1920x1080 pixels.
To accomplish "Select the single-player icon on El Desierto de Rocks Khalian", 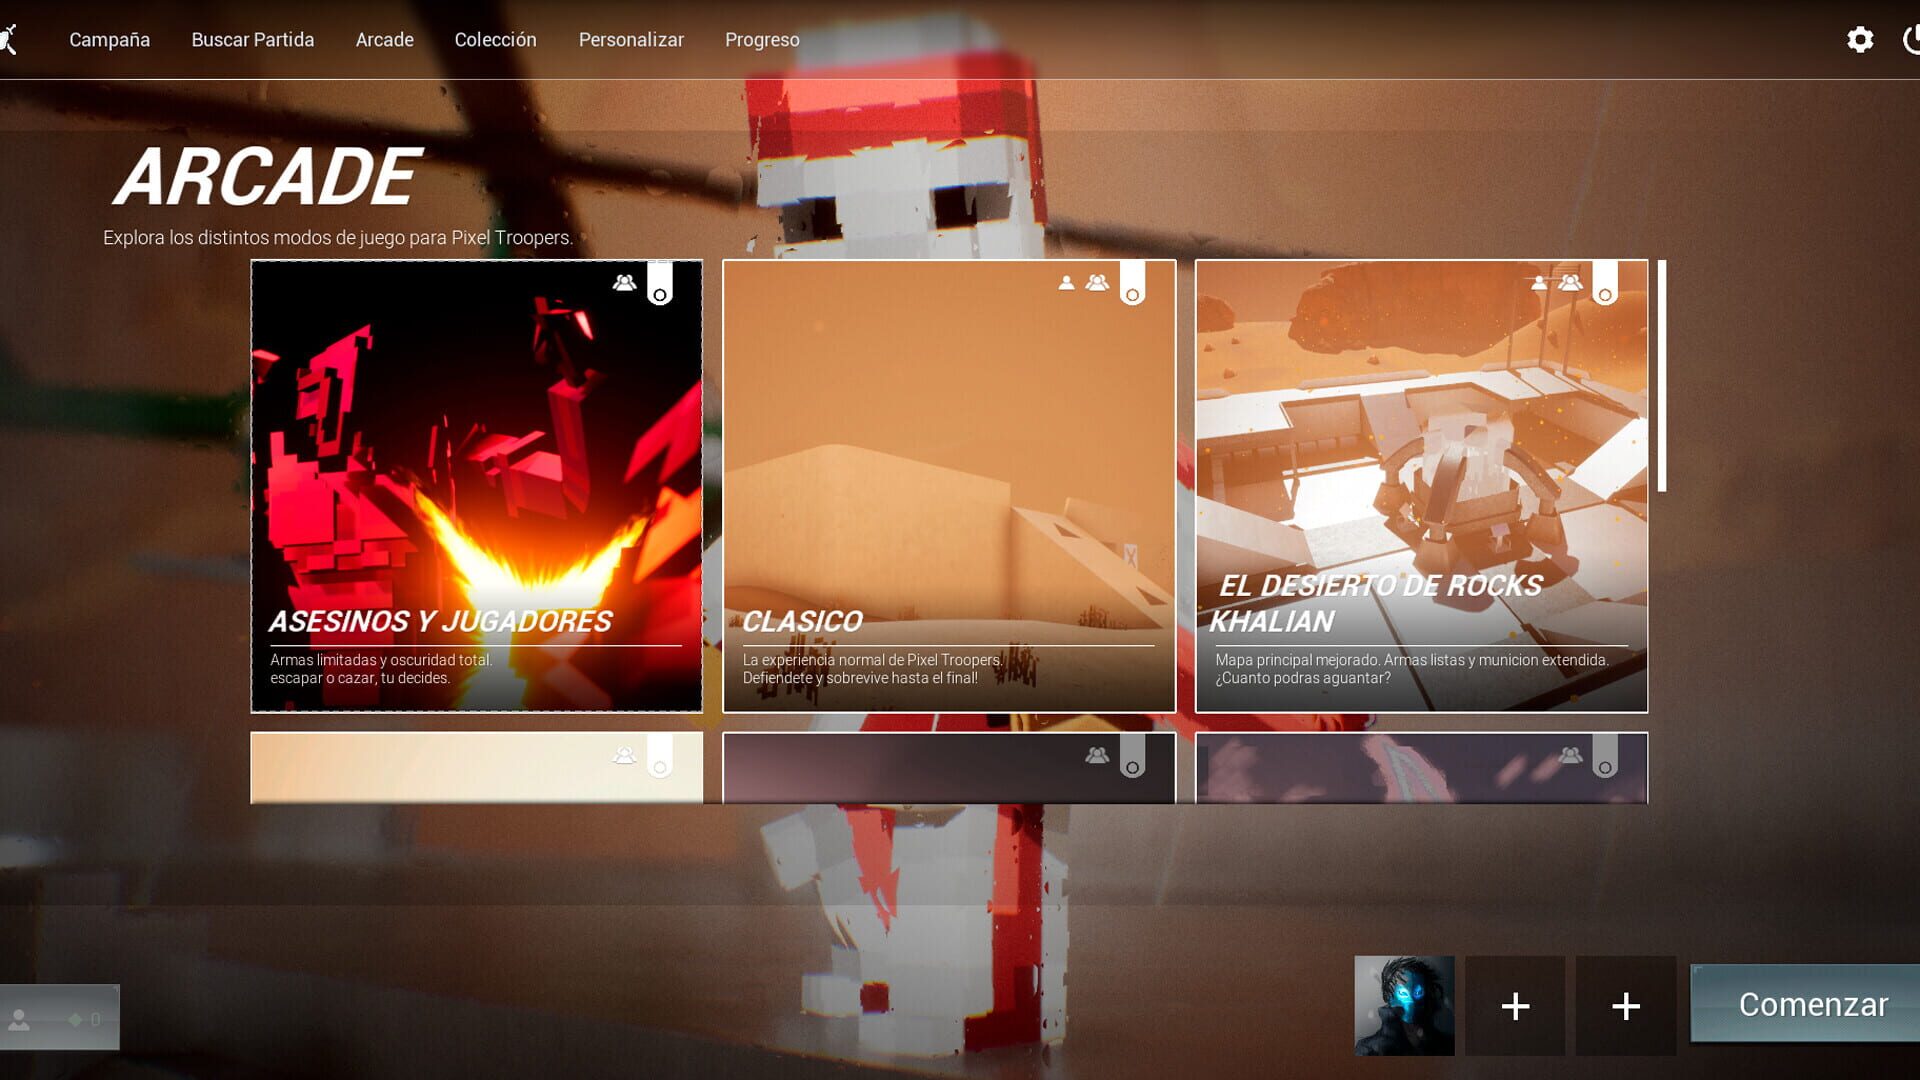I will tap(1537, 282).
